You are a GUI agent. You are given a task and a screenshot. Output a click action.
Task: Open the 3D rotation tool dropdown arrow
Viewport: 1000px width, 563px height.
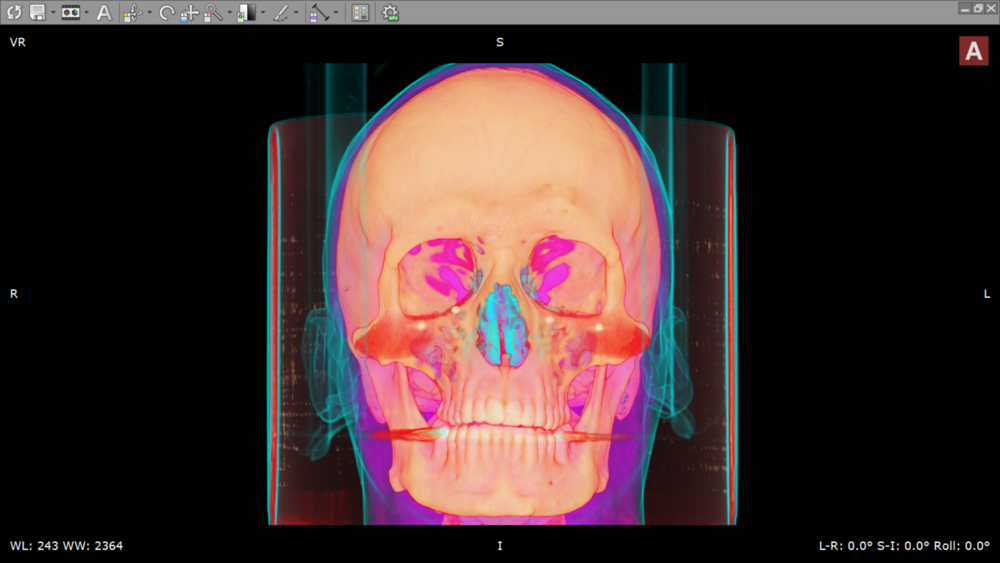click(148, 14)
